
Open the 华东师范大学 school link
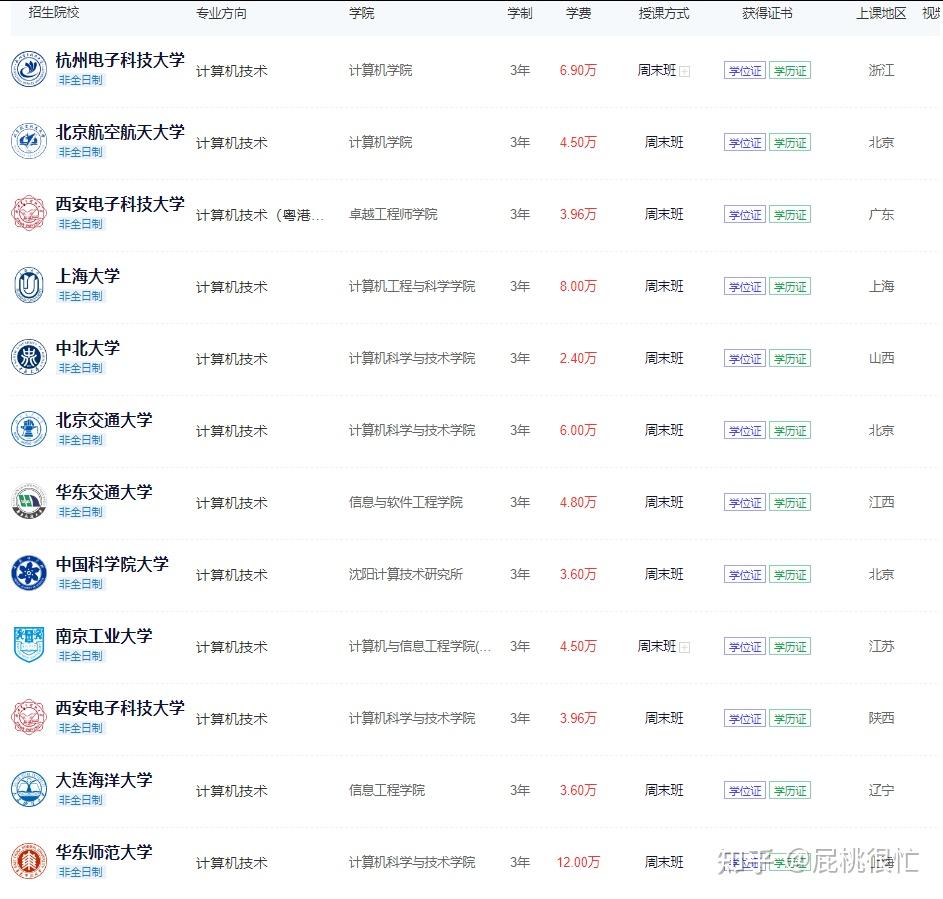(104, 852)
